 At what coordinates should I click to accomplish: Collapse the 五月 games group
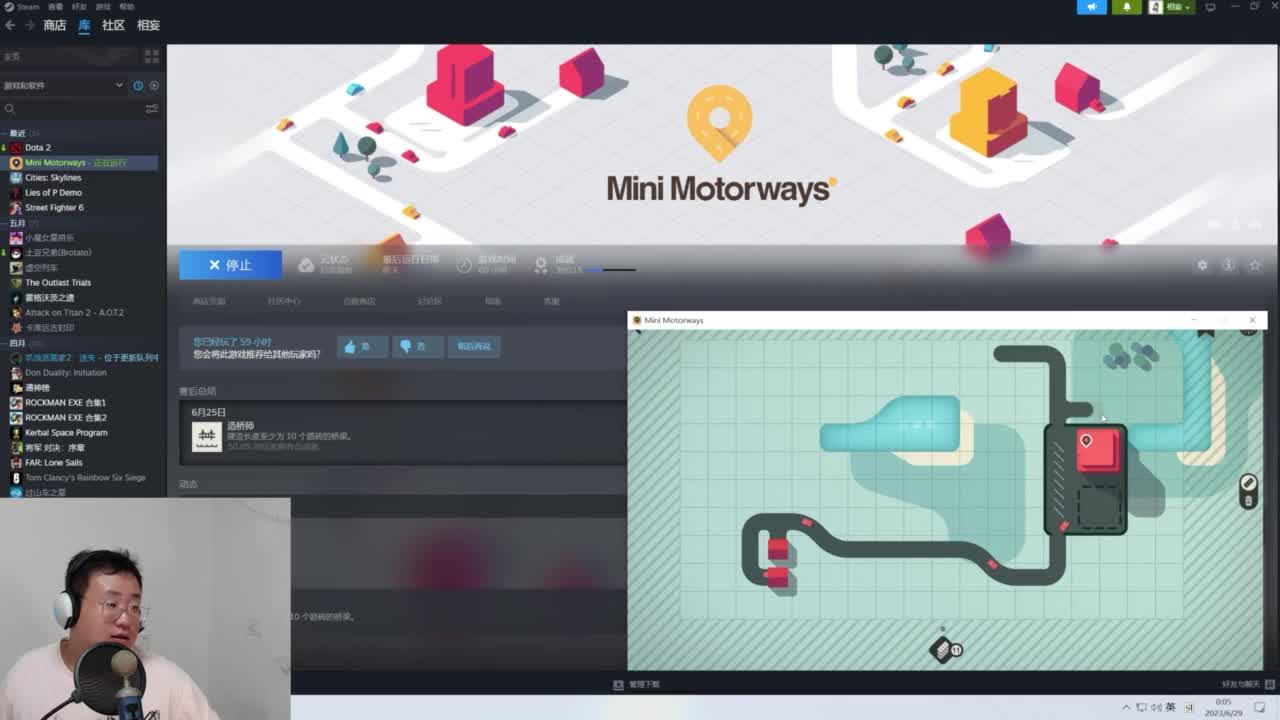[20, 223]
